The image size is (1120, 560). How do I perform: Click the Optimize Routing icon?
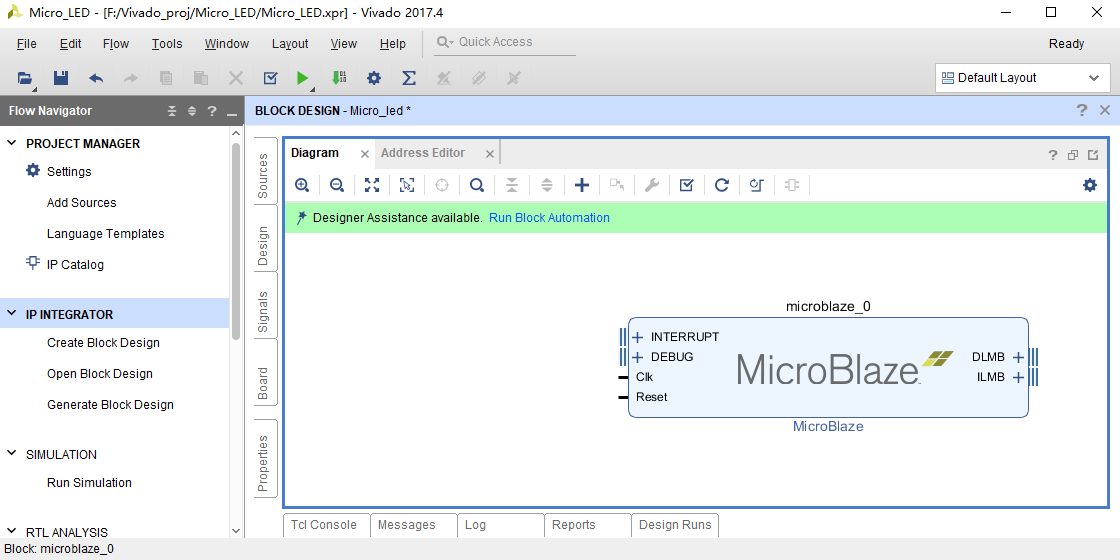[x=757, y=186]
